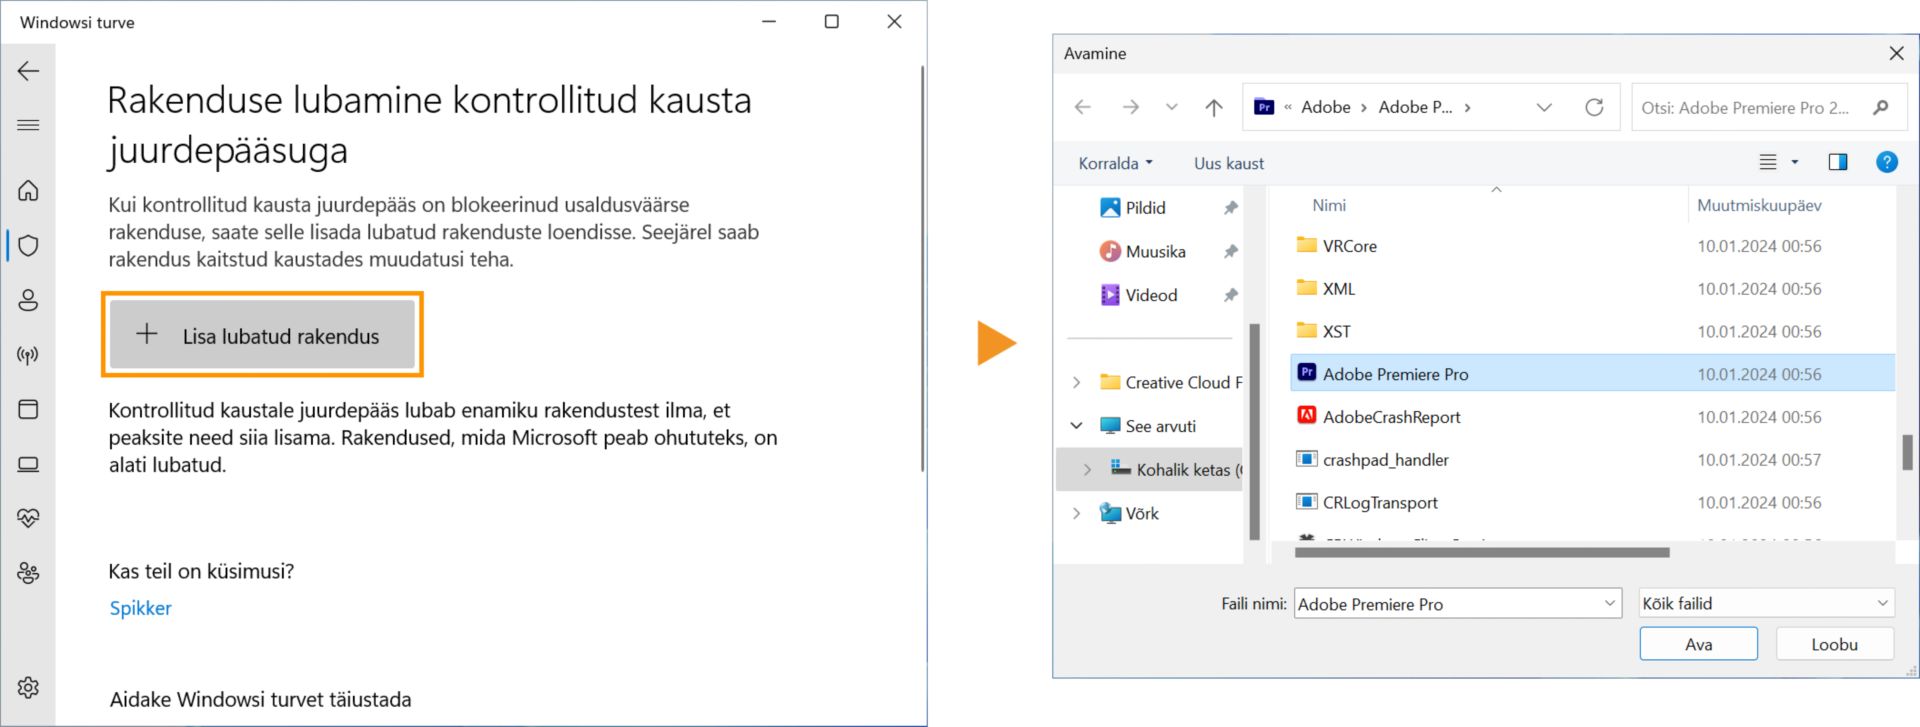Expand the address bar history dropdown

(x=1544, y=107)
